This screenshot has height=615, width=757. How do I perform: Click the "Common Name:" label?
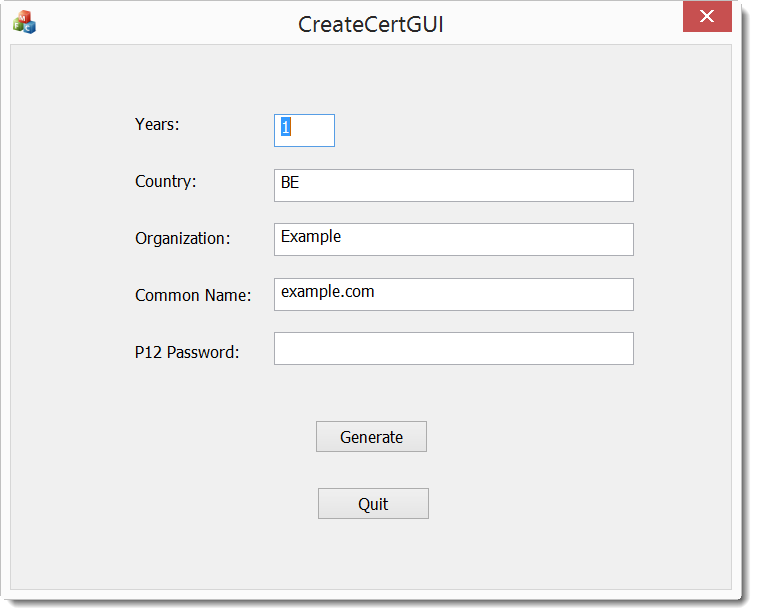[x=193, y=296]
